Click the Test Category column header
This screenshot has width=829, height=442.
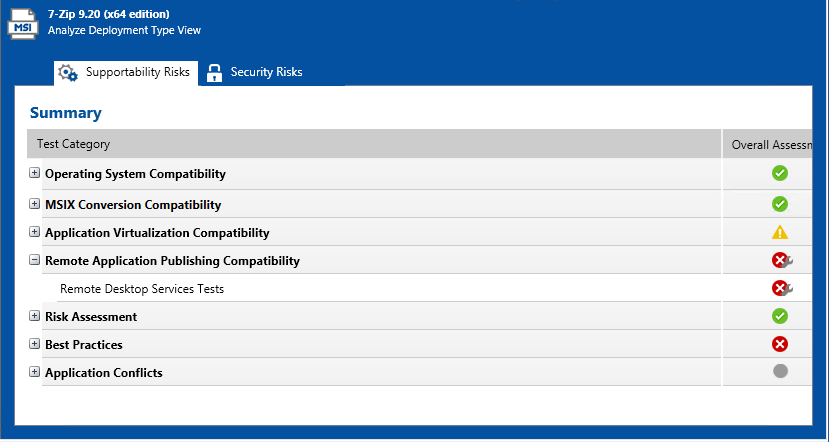pos(74,144)
